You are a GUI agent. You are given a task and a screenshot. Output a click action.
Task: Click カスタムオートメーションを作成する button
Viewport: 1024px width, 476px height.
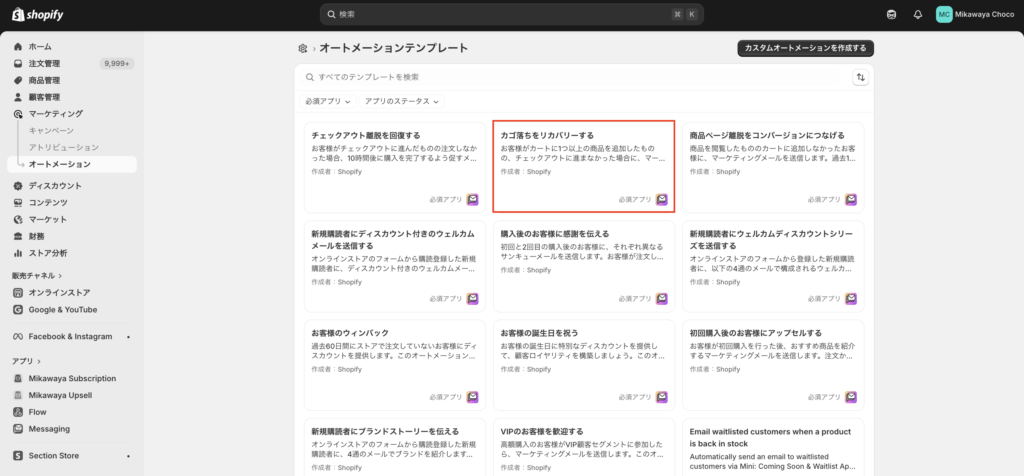(805, 48)
